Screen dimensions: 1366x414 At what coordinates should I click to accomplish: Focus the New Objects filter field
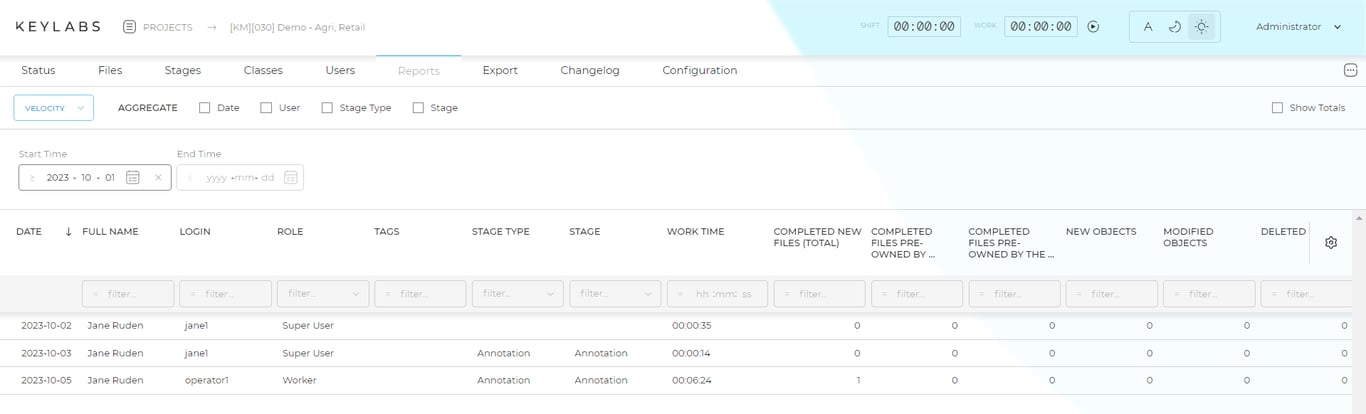tap(1112, 294)
